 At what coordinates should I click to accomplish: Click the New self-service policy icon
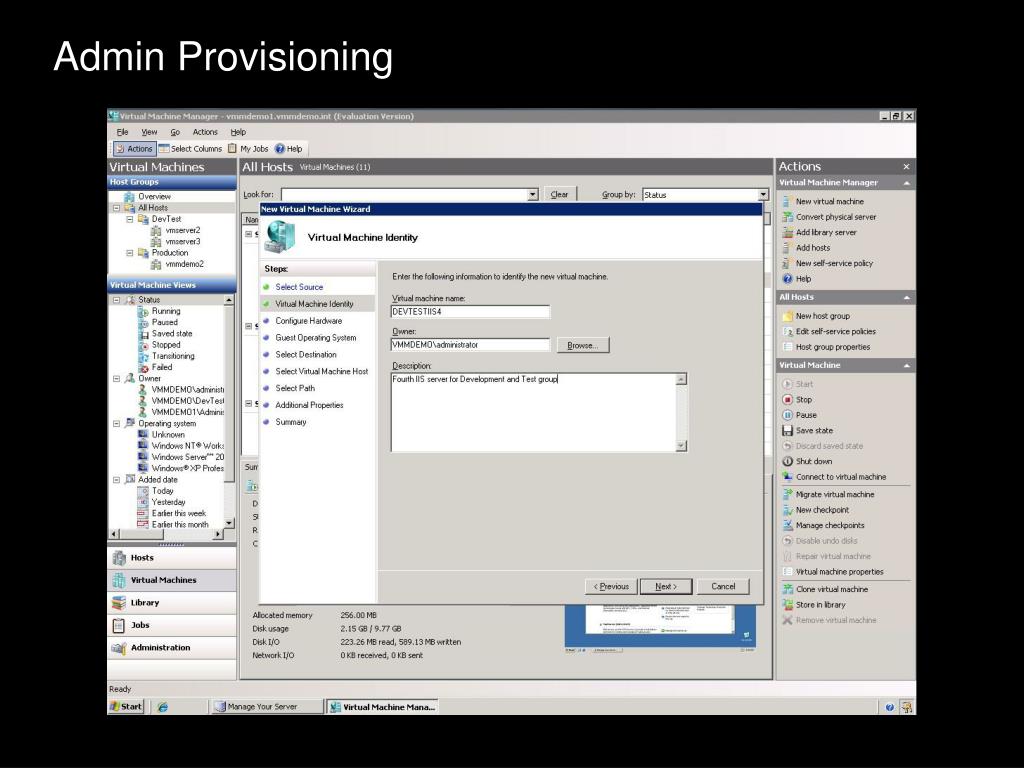click(x=788, y=263)
